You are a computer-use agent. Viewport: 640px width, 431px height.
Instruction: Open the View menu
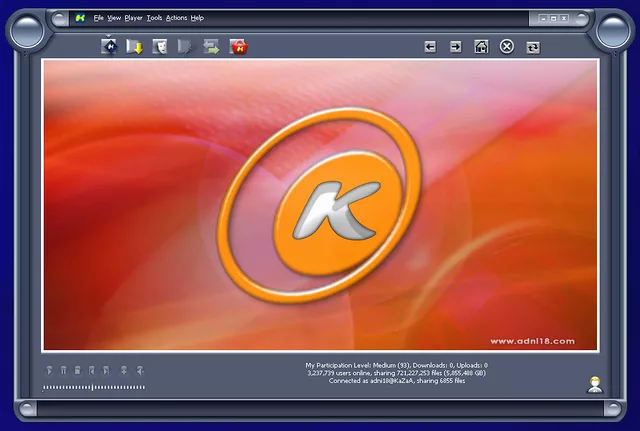click(x=114, y=18)
